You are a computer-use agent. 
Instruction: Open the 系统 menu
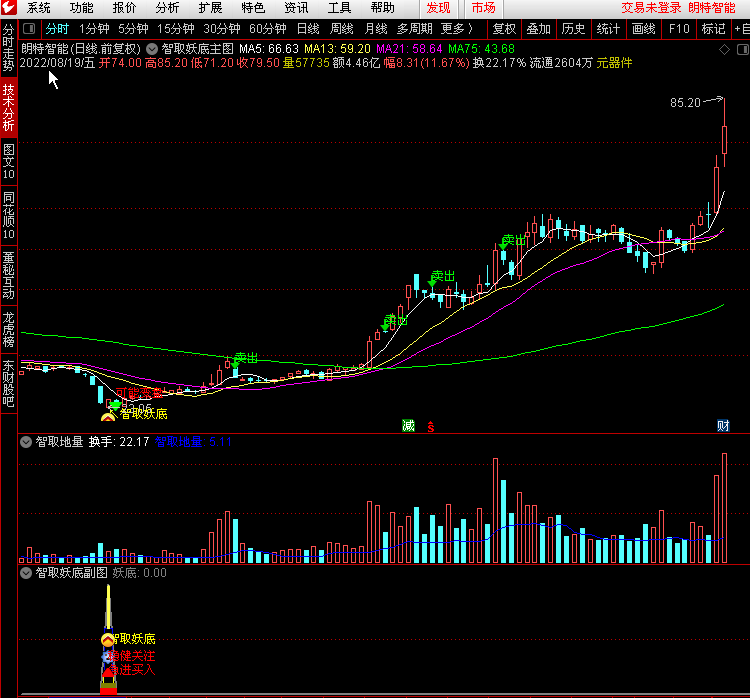pos(38,8)
